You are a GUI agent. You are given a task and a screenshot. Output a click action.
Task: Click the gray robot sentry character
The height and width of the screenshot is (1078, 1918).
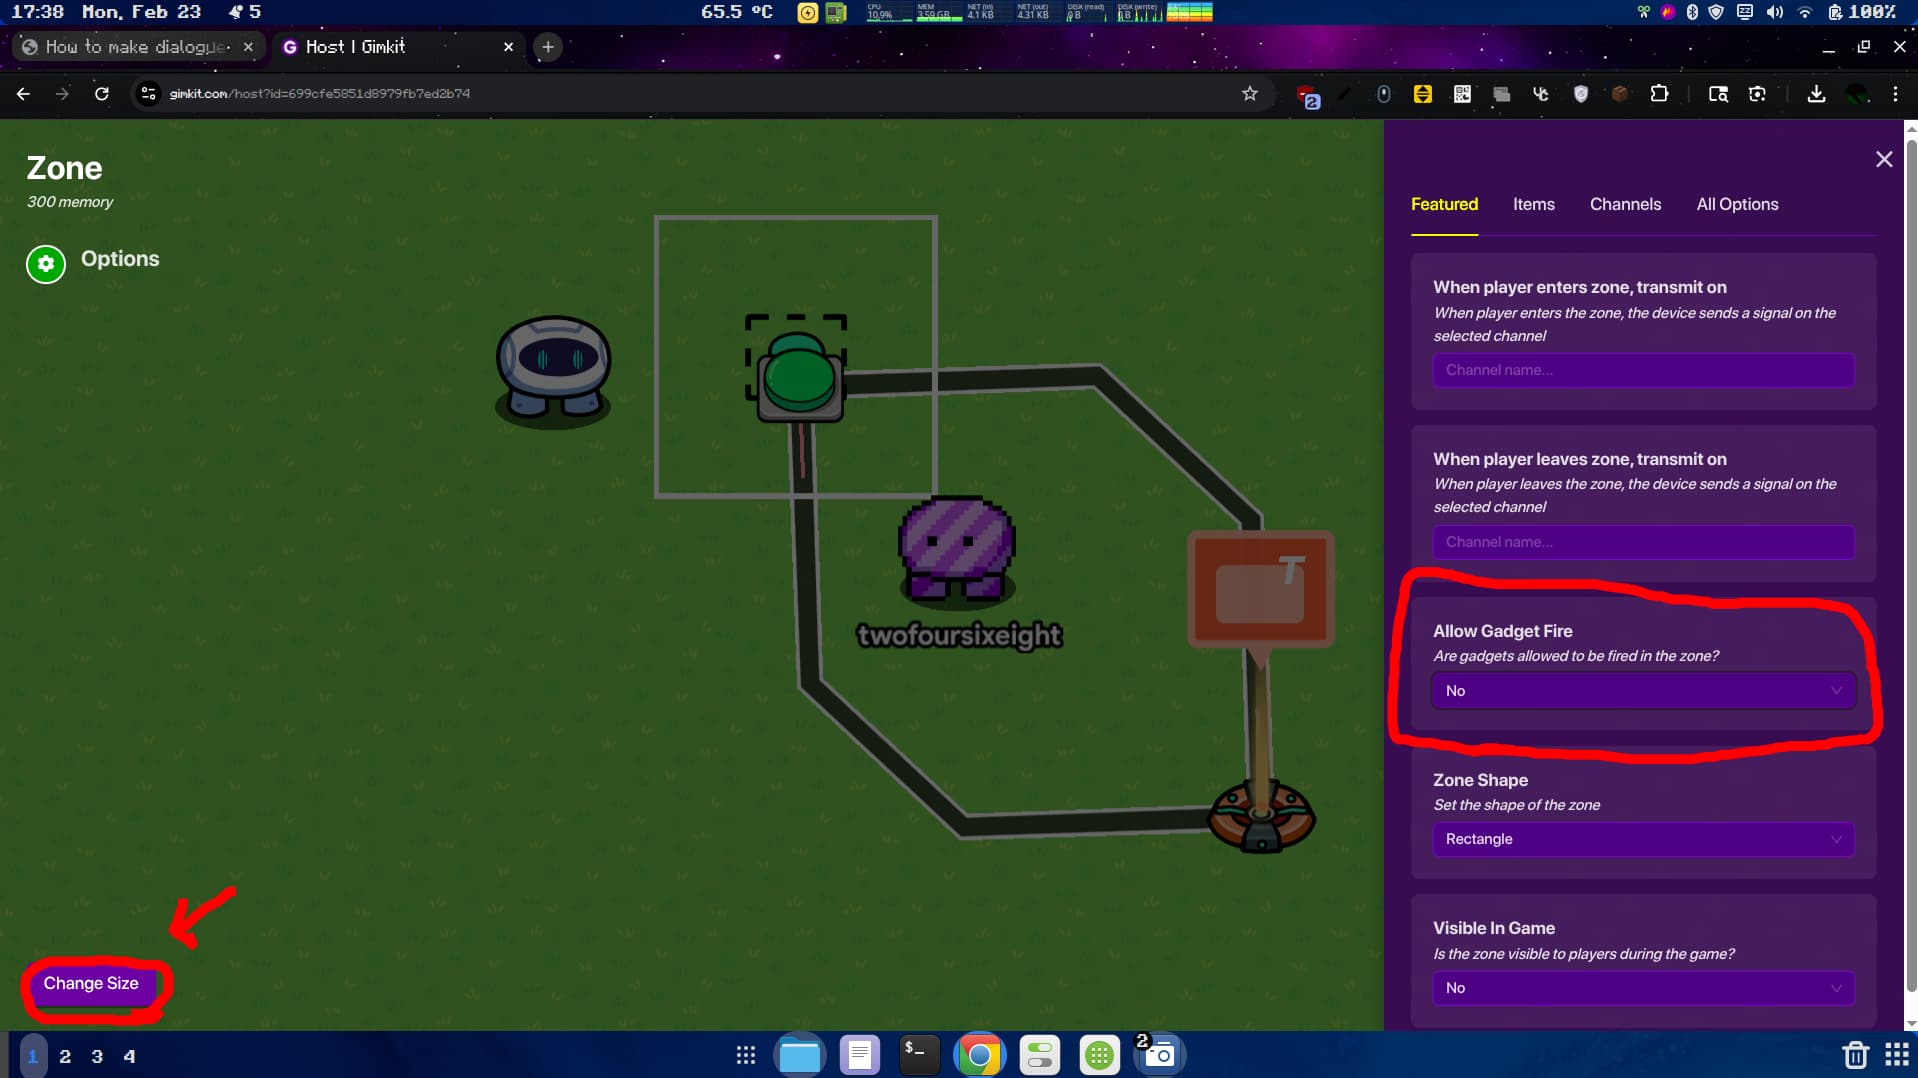pyautogui.click(x=553, y=366)
